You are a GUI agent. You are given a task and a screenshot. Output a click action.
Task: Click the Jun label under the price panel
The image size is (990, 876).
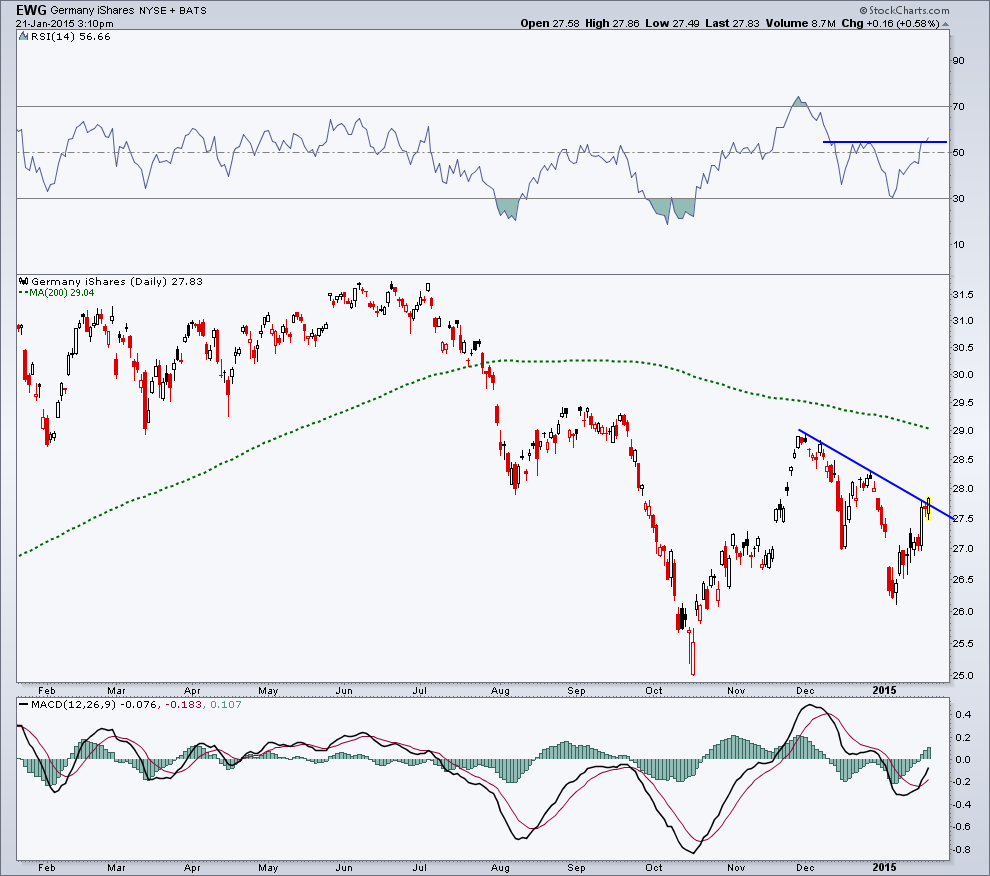click(x=344, y=691)
